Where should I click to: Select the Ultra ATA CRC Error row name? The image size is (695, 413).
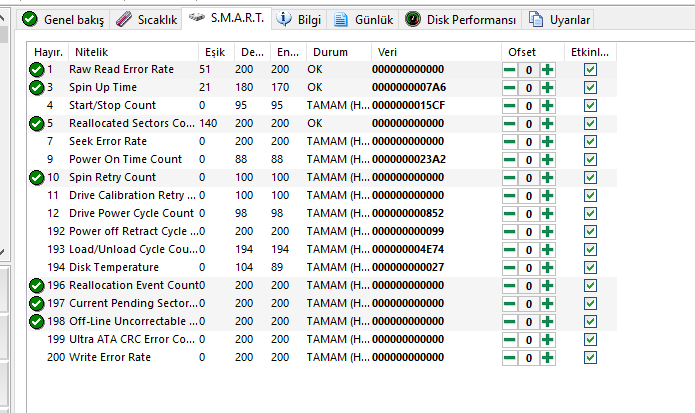[132, 339]
